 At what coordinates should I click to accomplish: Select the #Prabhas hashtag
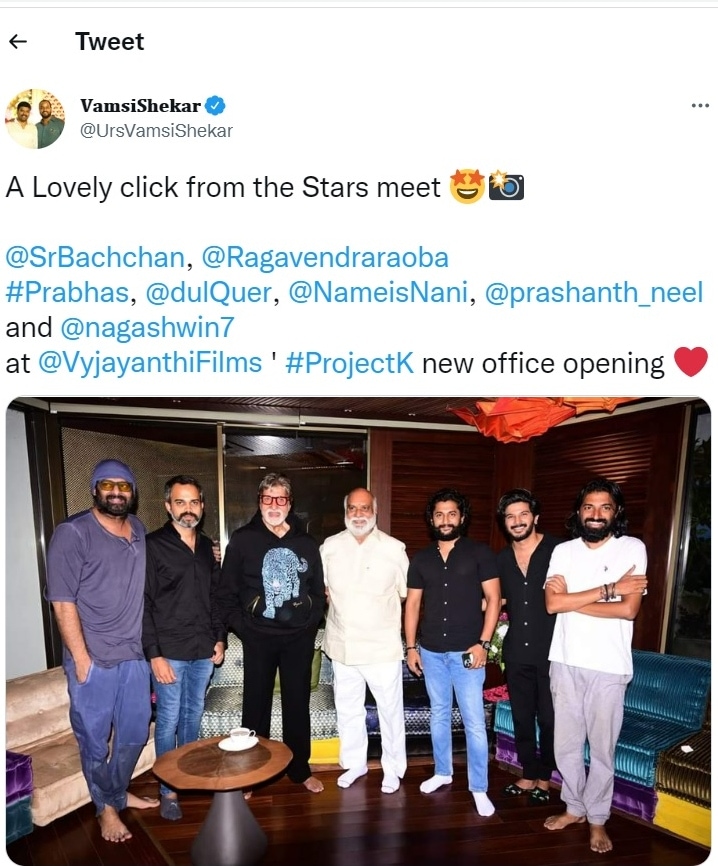[68, 293]
